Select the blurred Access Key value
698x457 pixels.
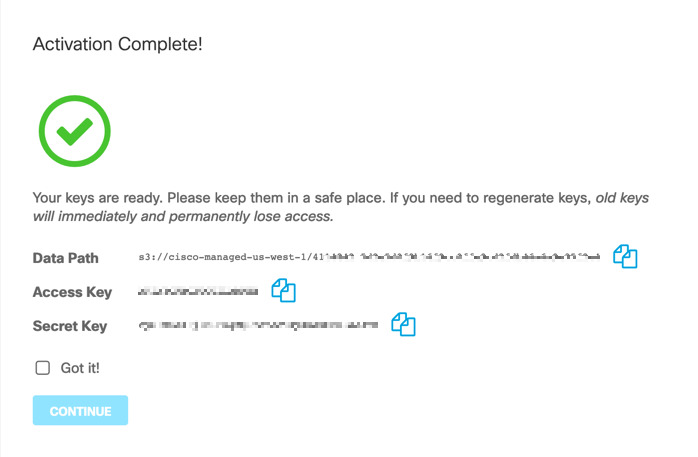pos(197,292)
